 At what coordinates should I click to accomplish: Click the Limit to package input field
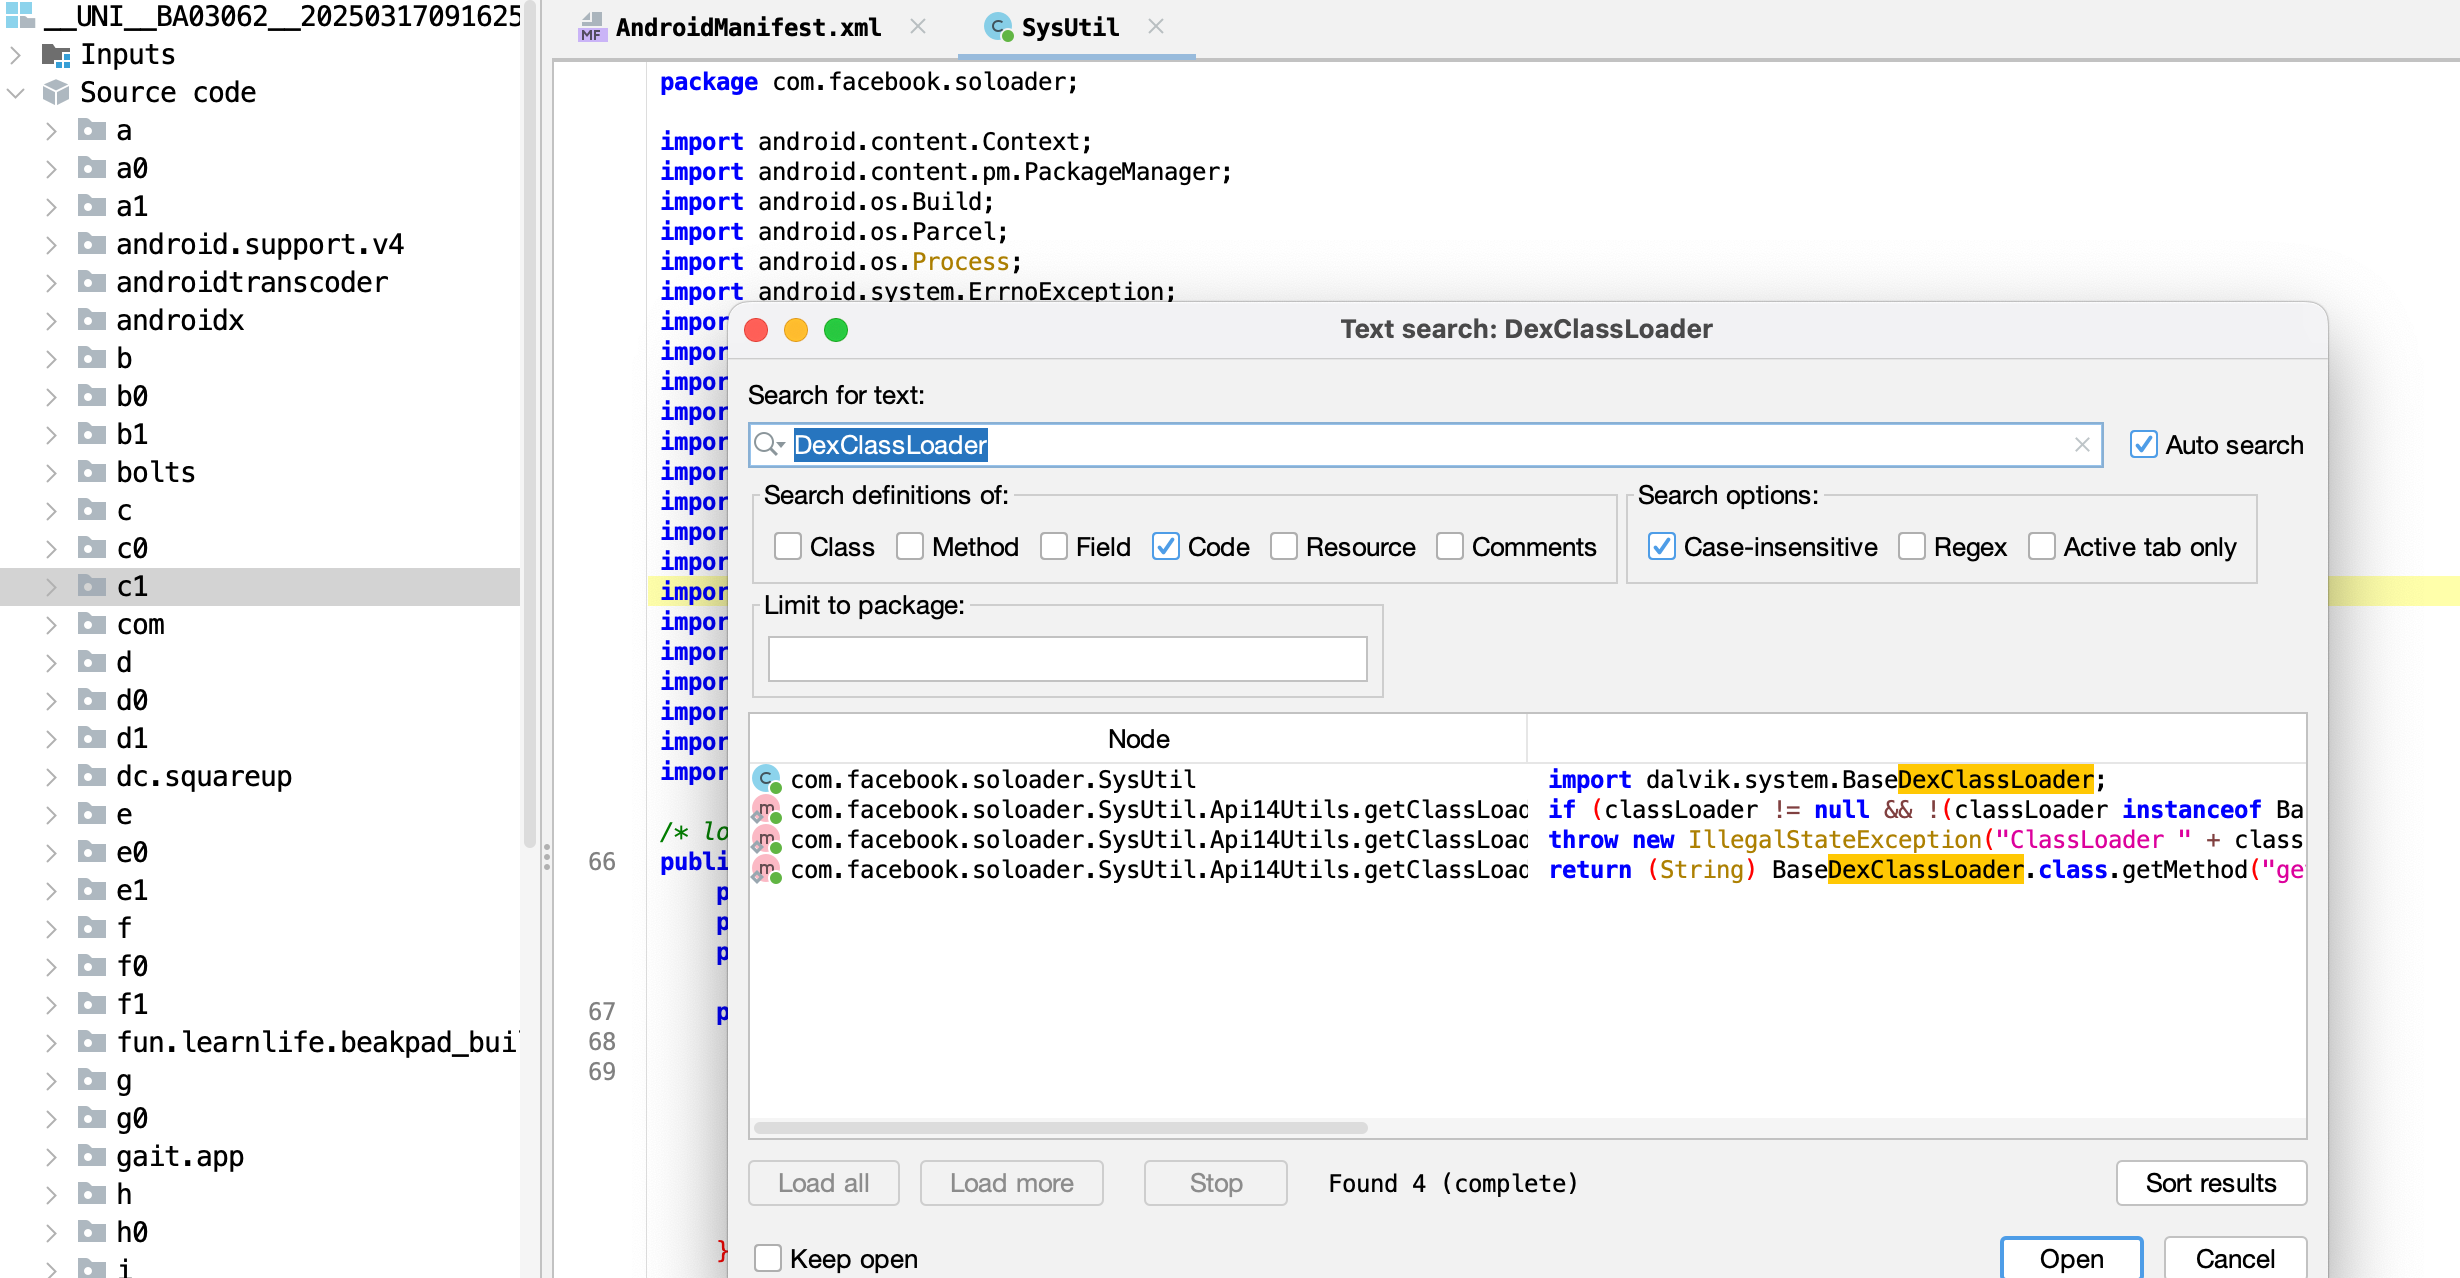coord(1067,659)
